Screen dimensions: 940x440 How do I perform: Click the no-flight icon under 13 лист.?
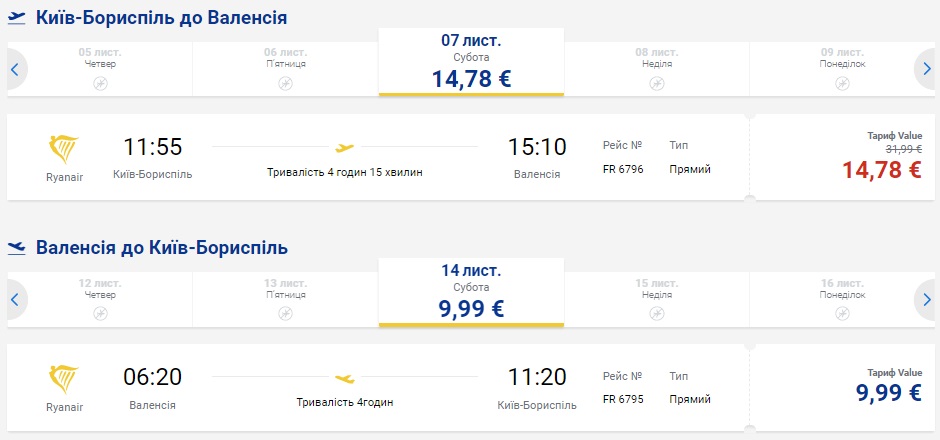coord(285,313)
